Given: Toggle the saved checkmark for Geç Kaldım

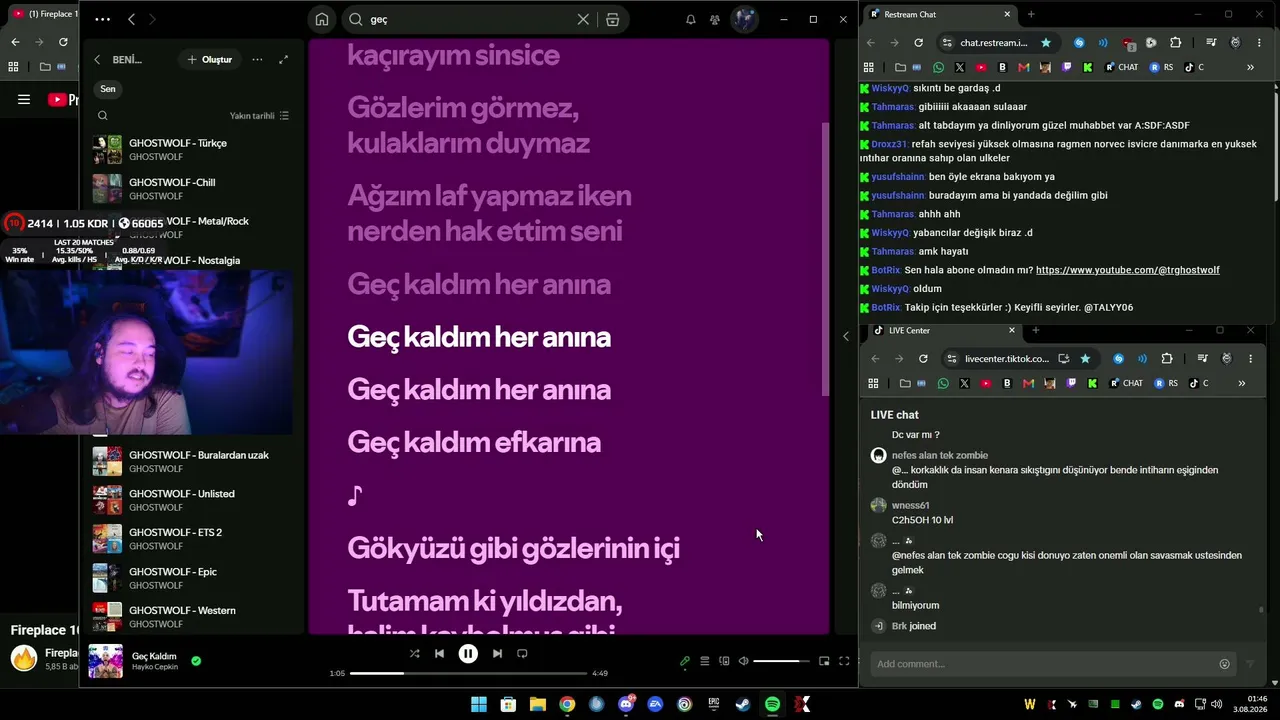Looking at the screenshot, I should pos(196,660).
